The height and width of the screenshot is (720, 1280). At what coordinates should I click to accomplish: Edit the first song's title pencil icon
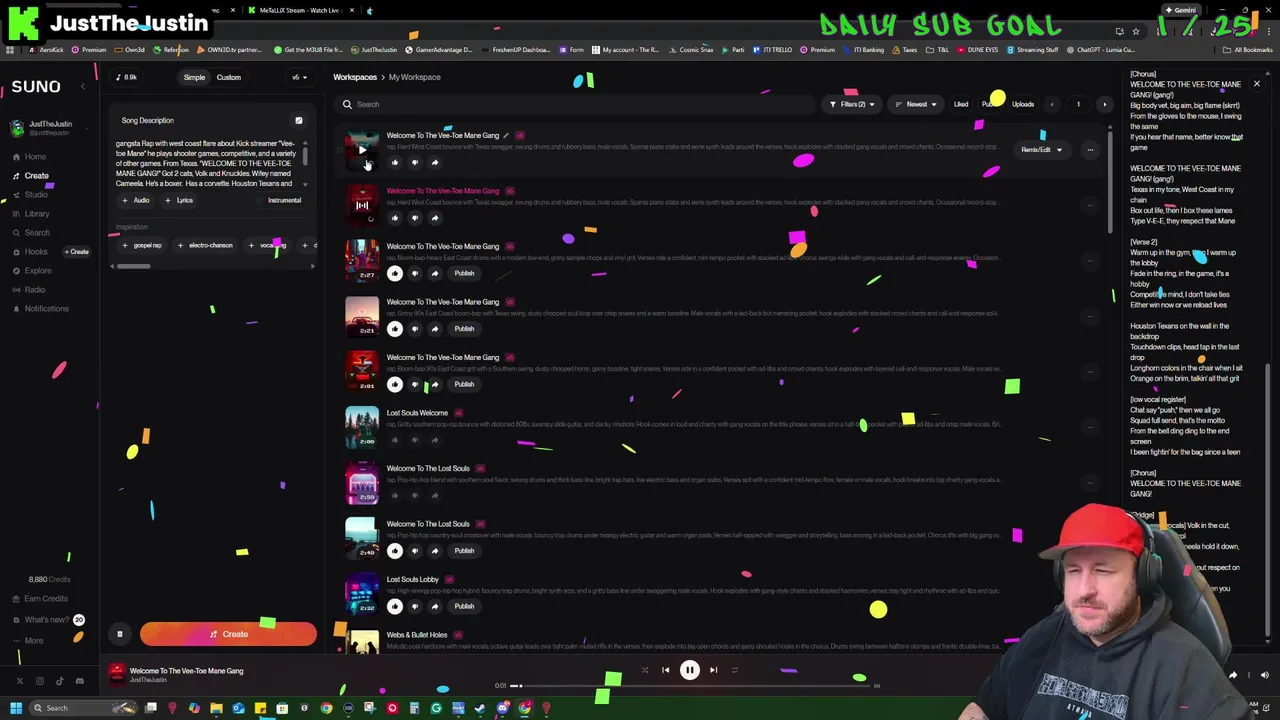(x=506, y=136)
